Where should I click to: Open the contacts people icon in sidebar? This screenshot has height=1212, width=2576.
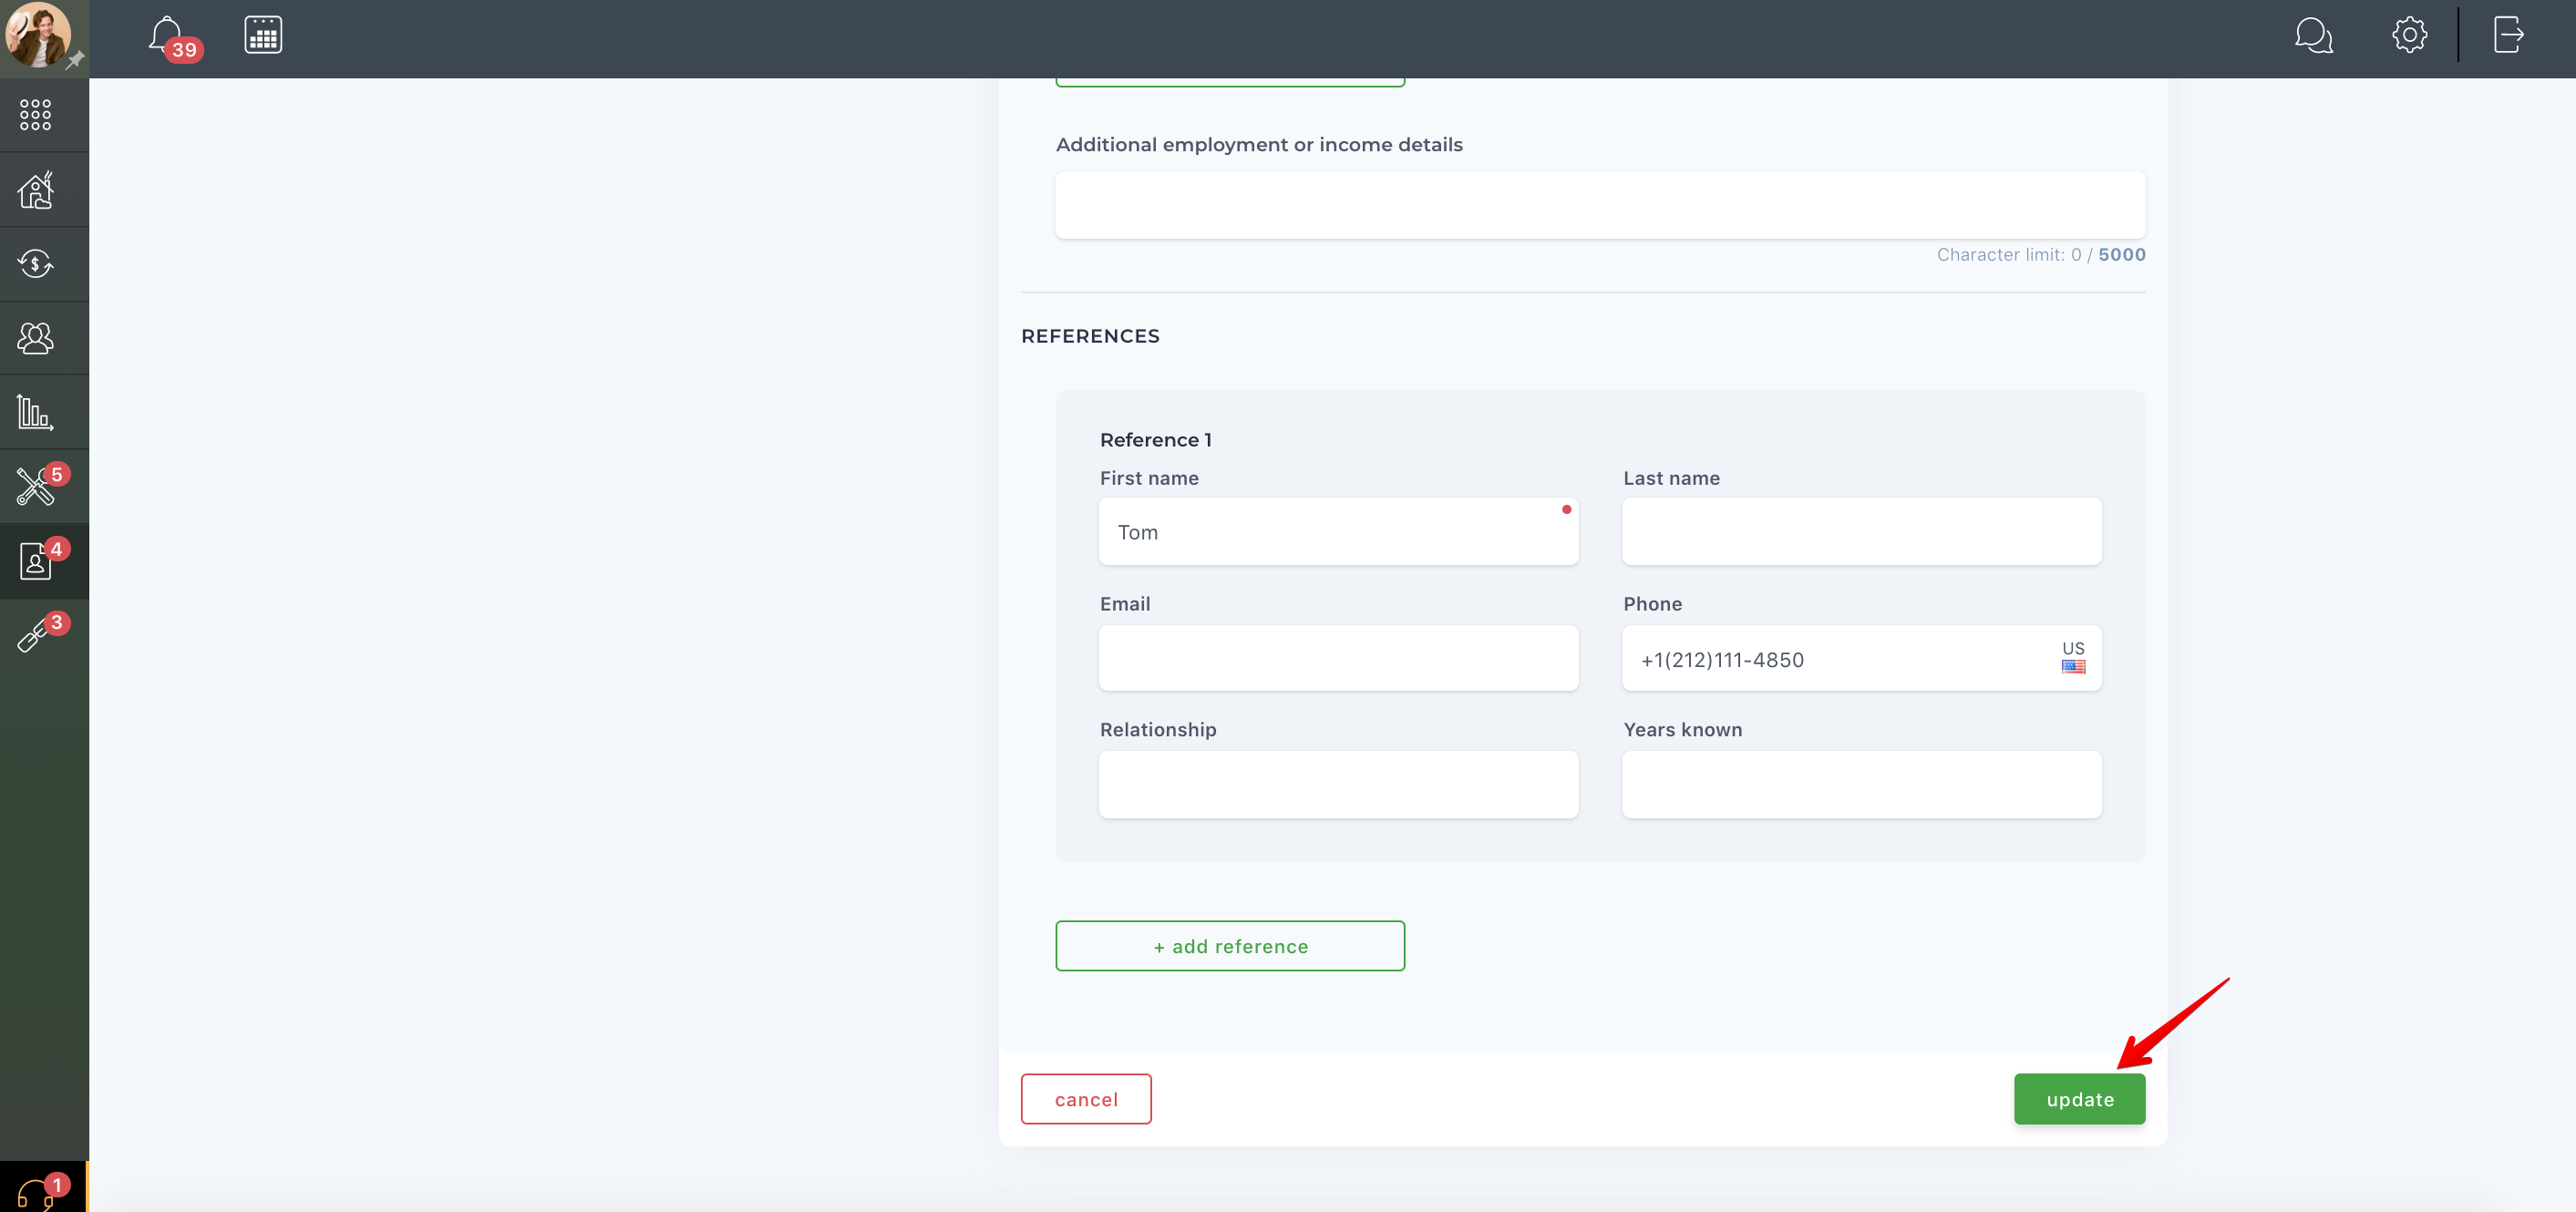[x=35, y=338]
